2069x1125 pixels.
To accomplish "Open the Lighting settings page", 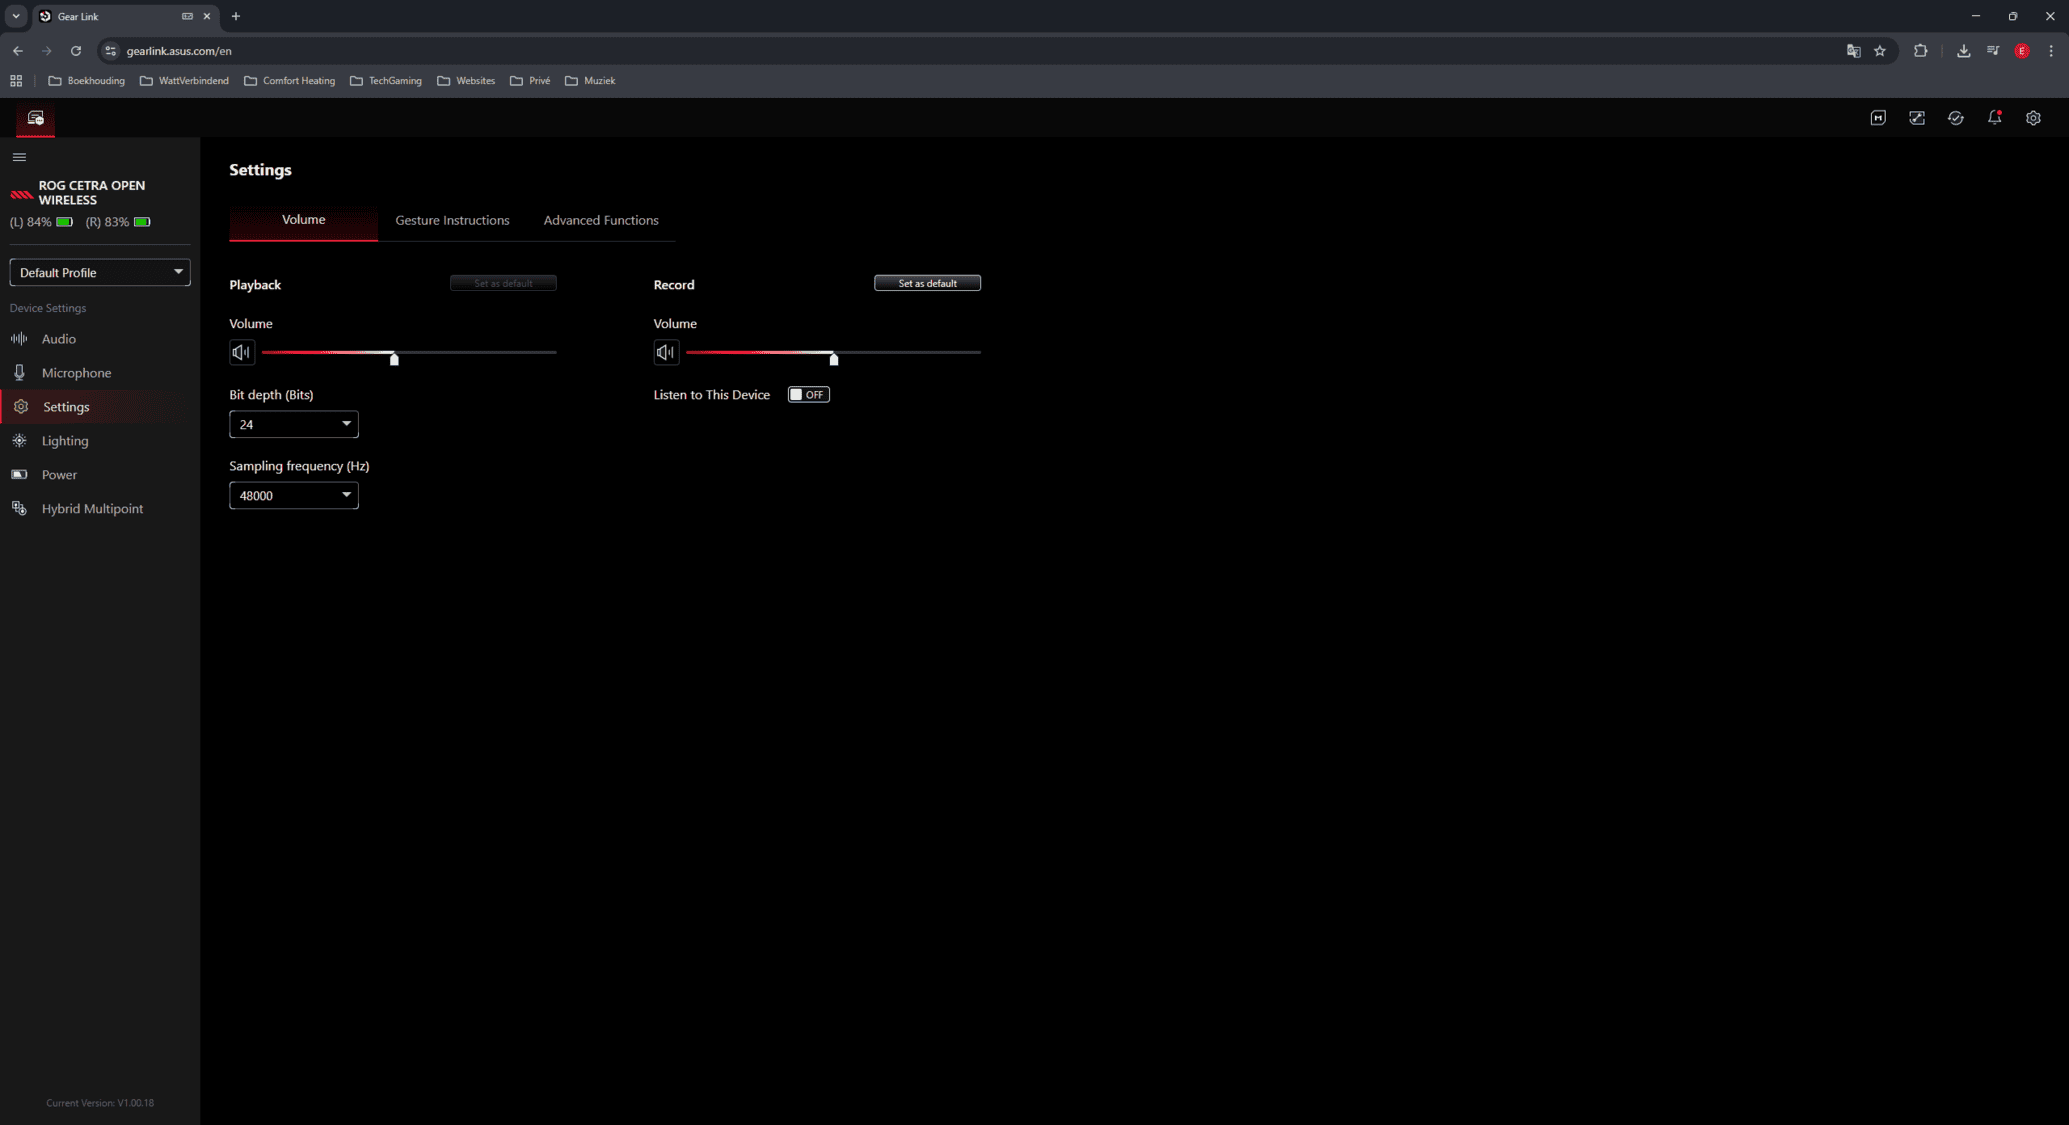I will pyautogui.click(x=65, y=441).
